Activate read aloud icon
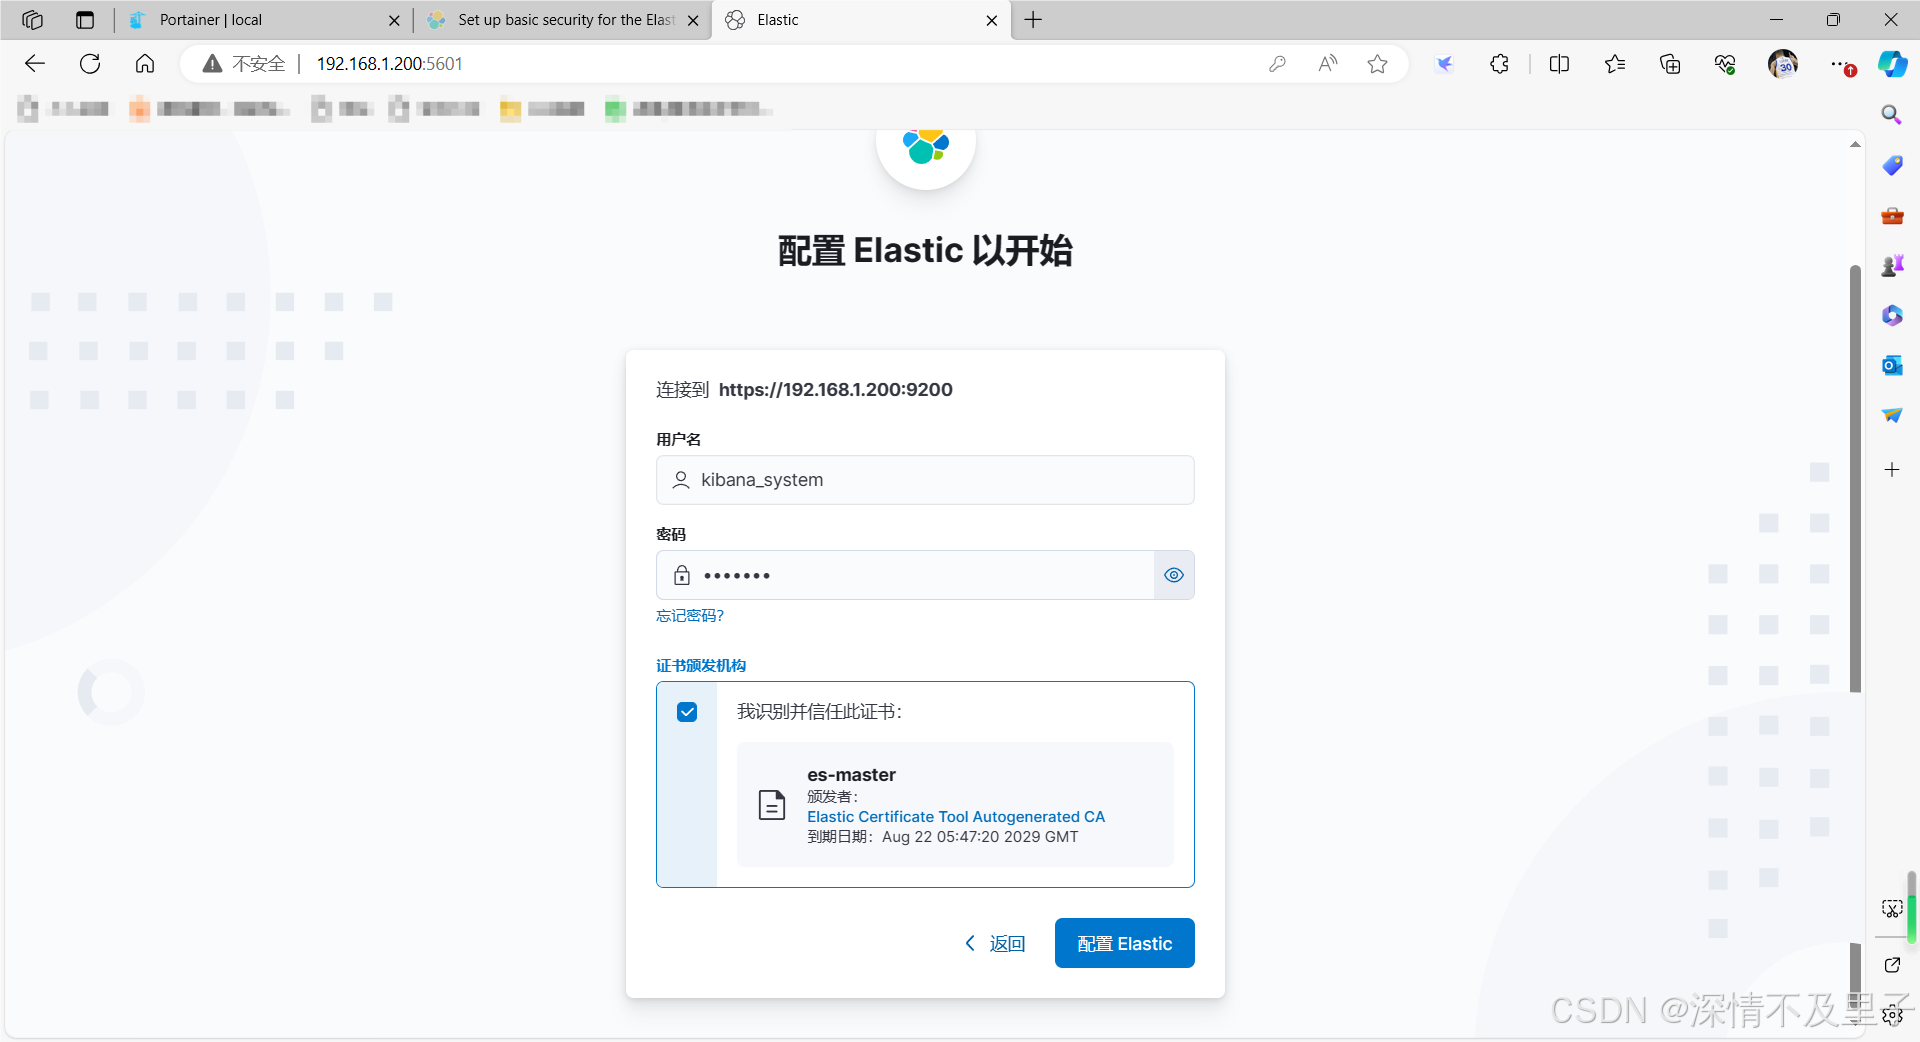This screenshot has width=1920, height=1042. 1328,64
